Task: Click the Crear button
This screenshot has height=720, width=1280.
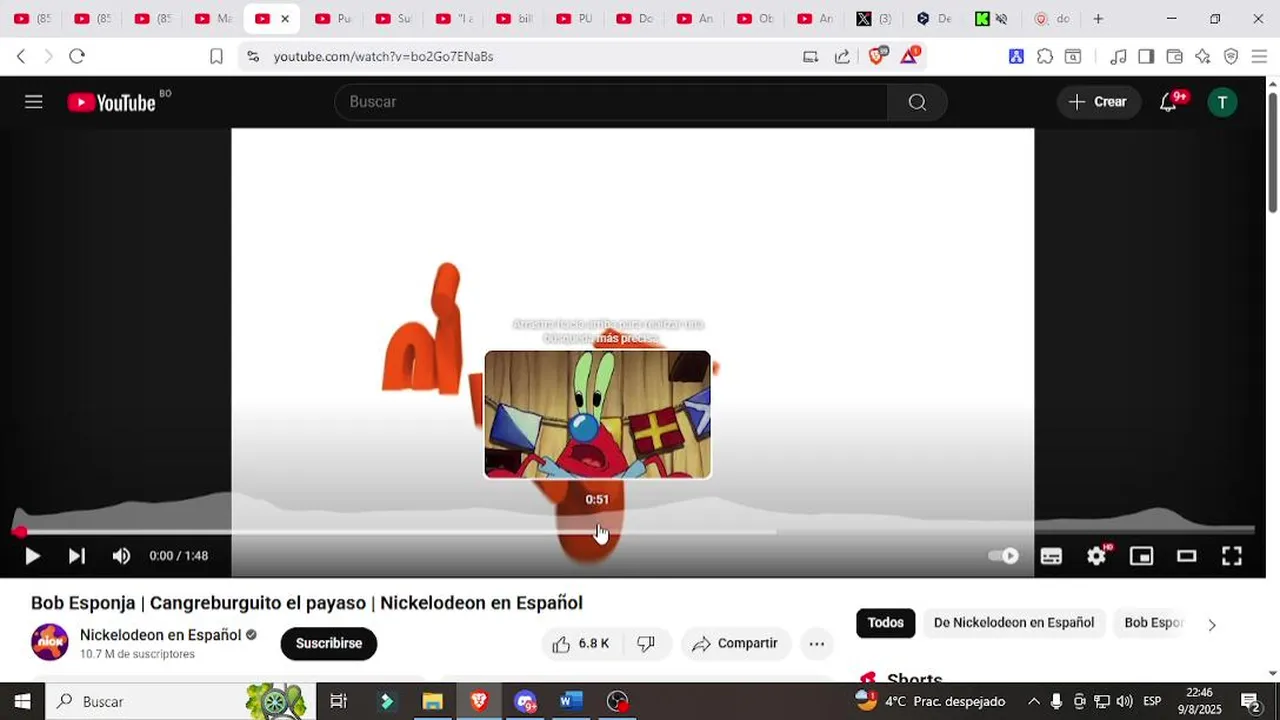Action: [x=1098, y=102]
